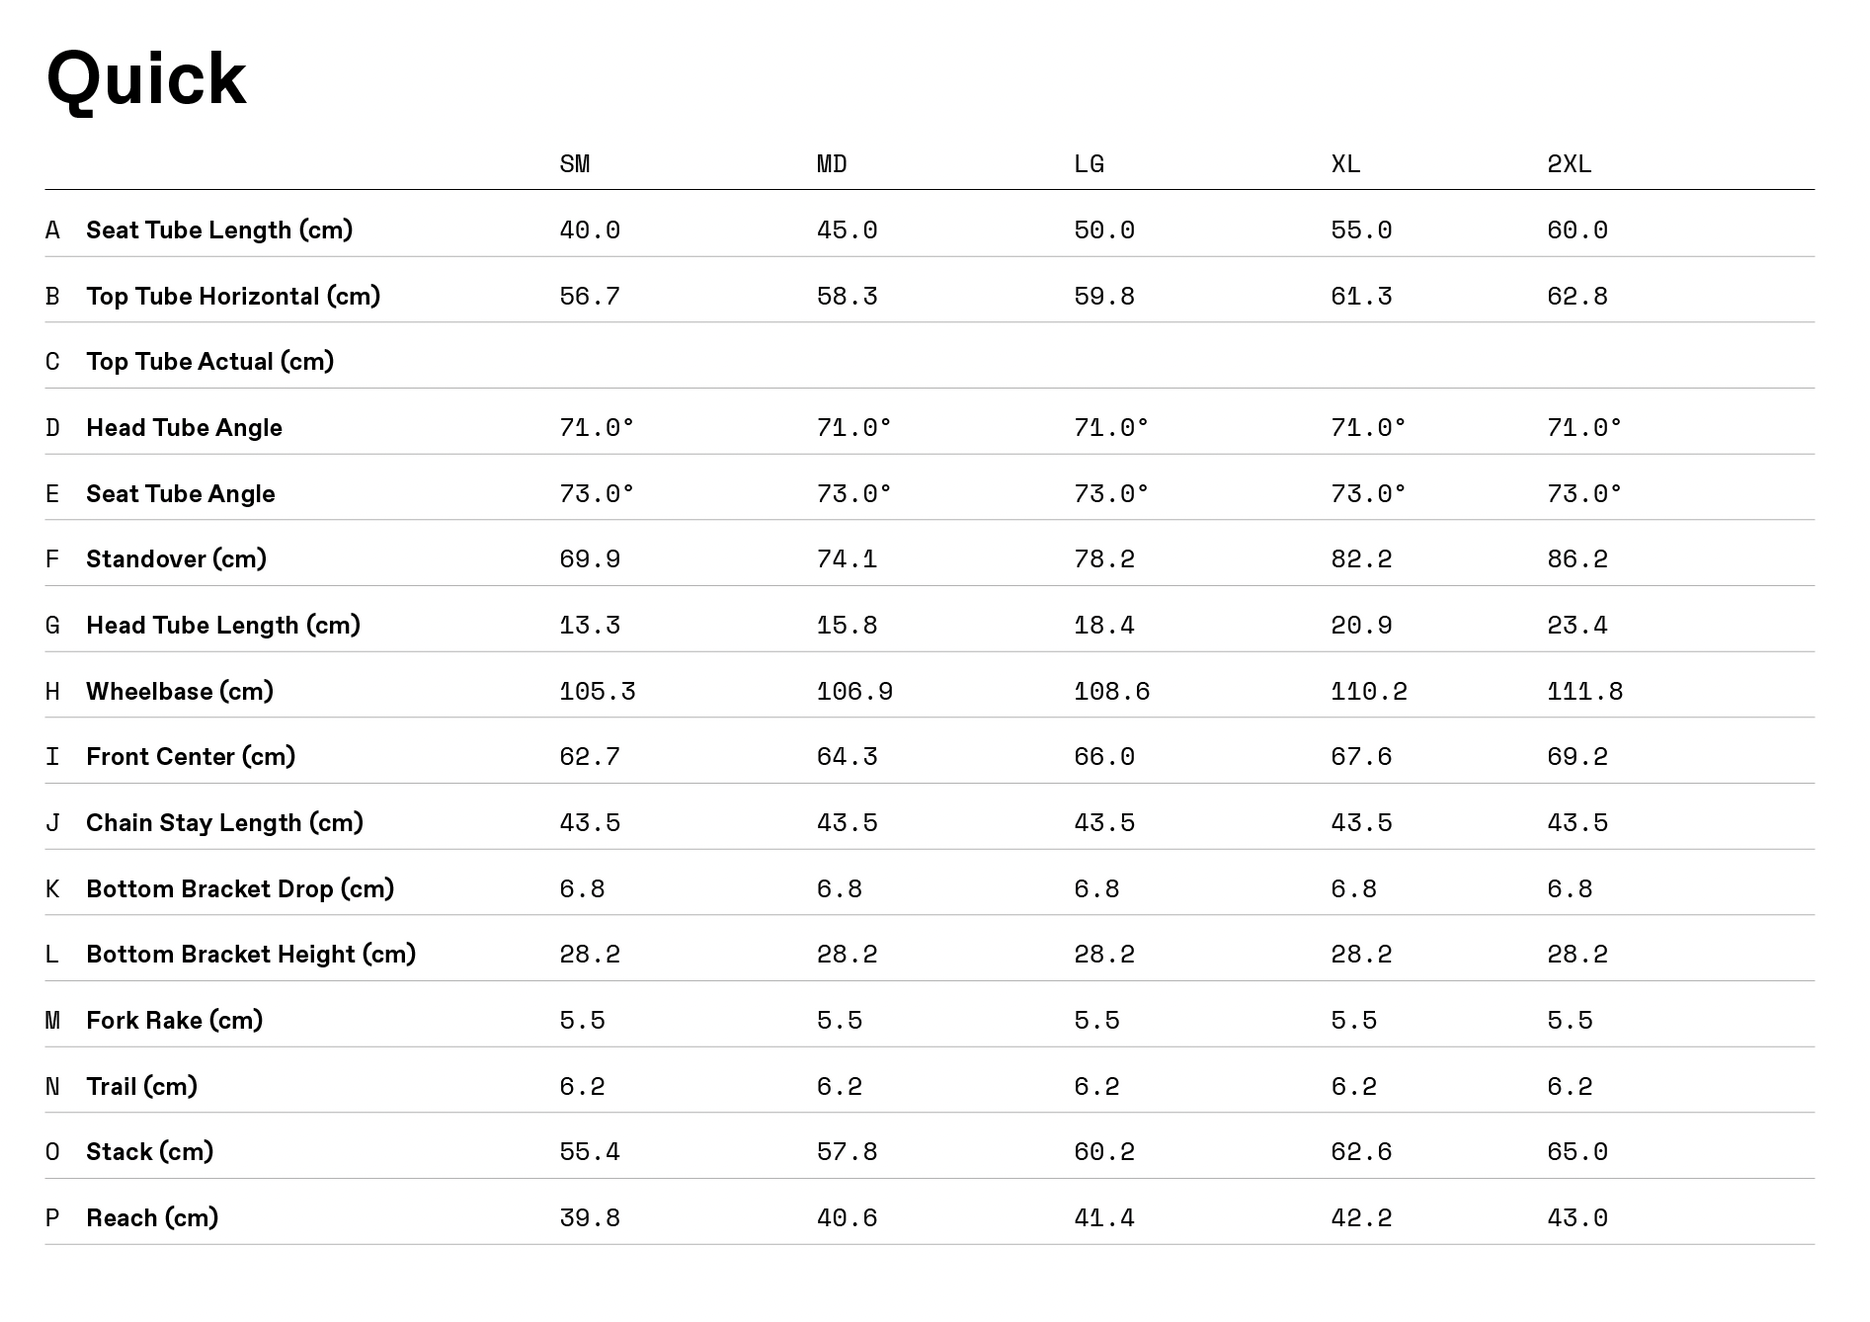1870x1322 pixels.
Task: Select the XL size column header
Action: pos(1345,164)
